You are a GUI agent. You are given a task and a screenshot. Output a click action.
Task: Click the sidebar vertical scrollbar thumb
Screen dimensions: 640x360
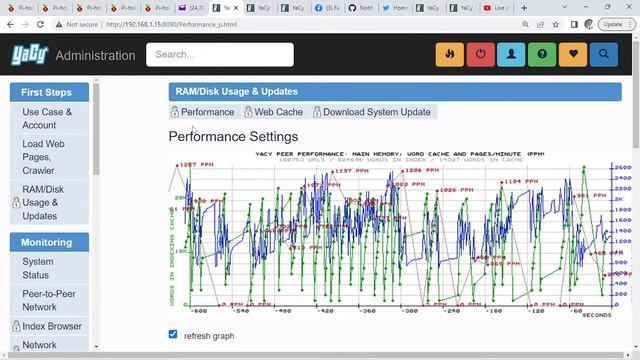[x=96, y=129]
